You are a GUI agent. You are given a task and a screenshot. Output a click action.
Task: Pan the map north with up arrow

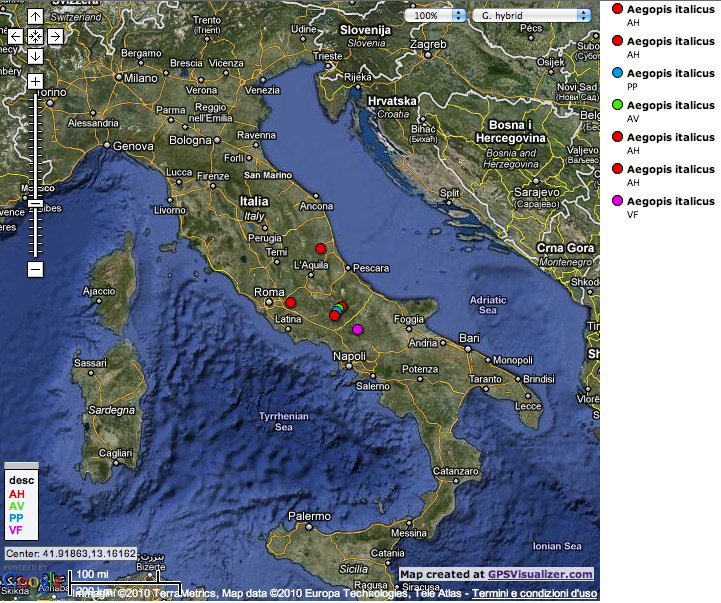point(35,17)
